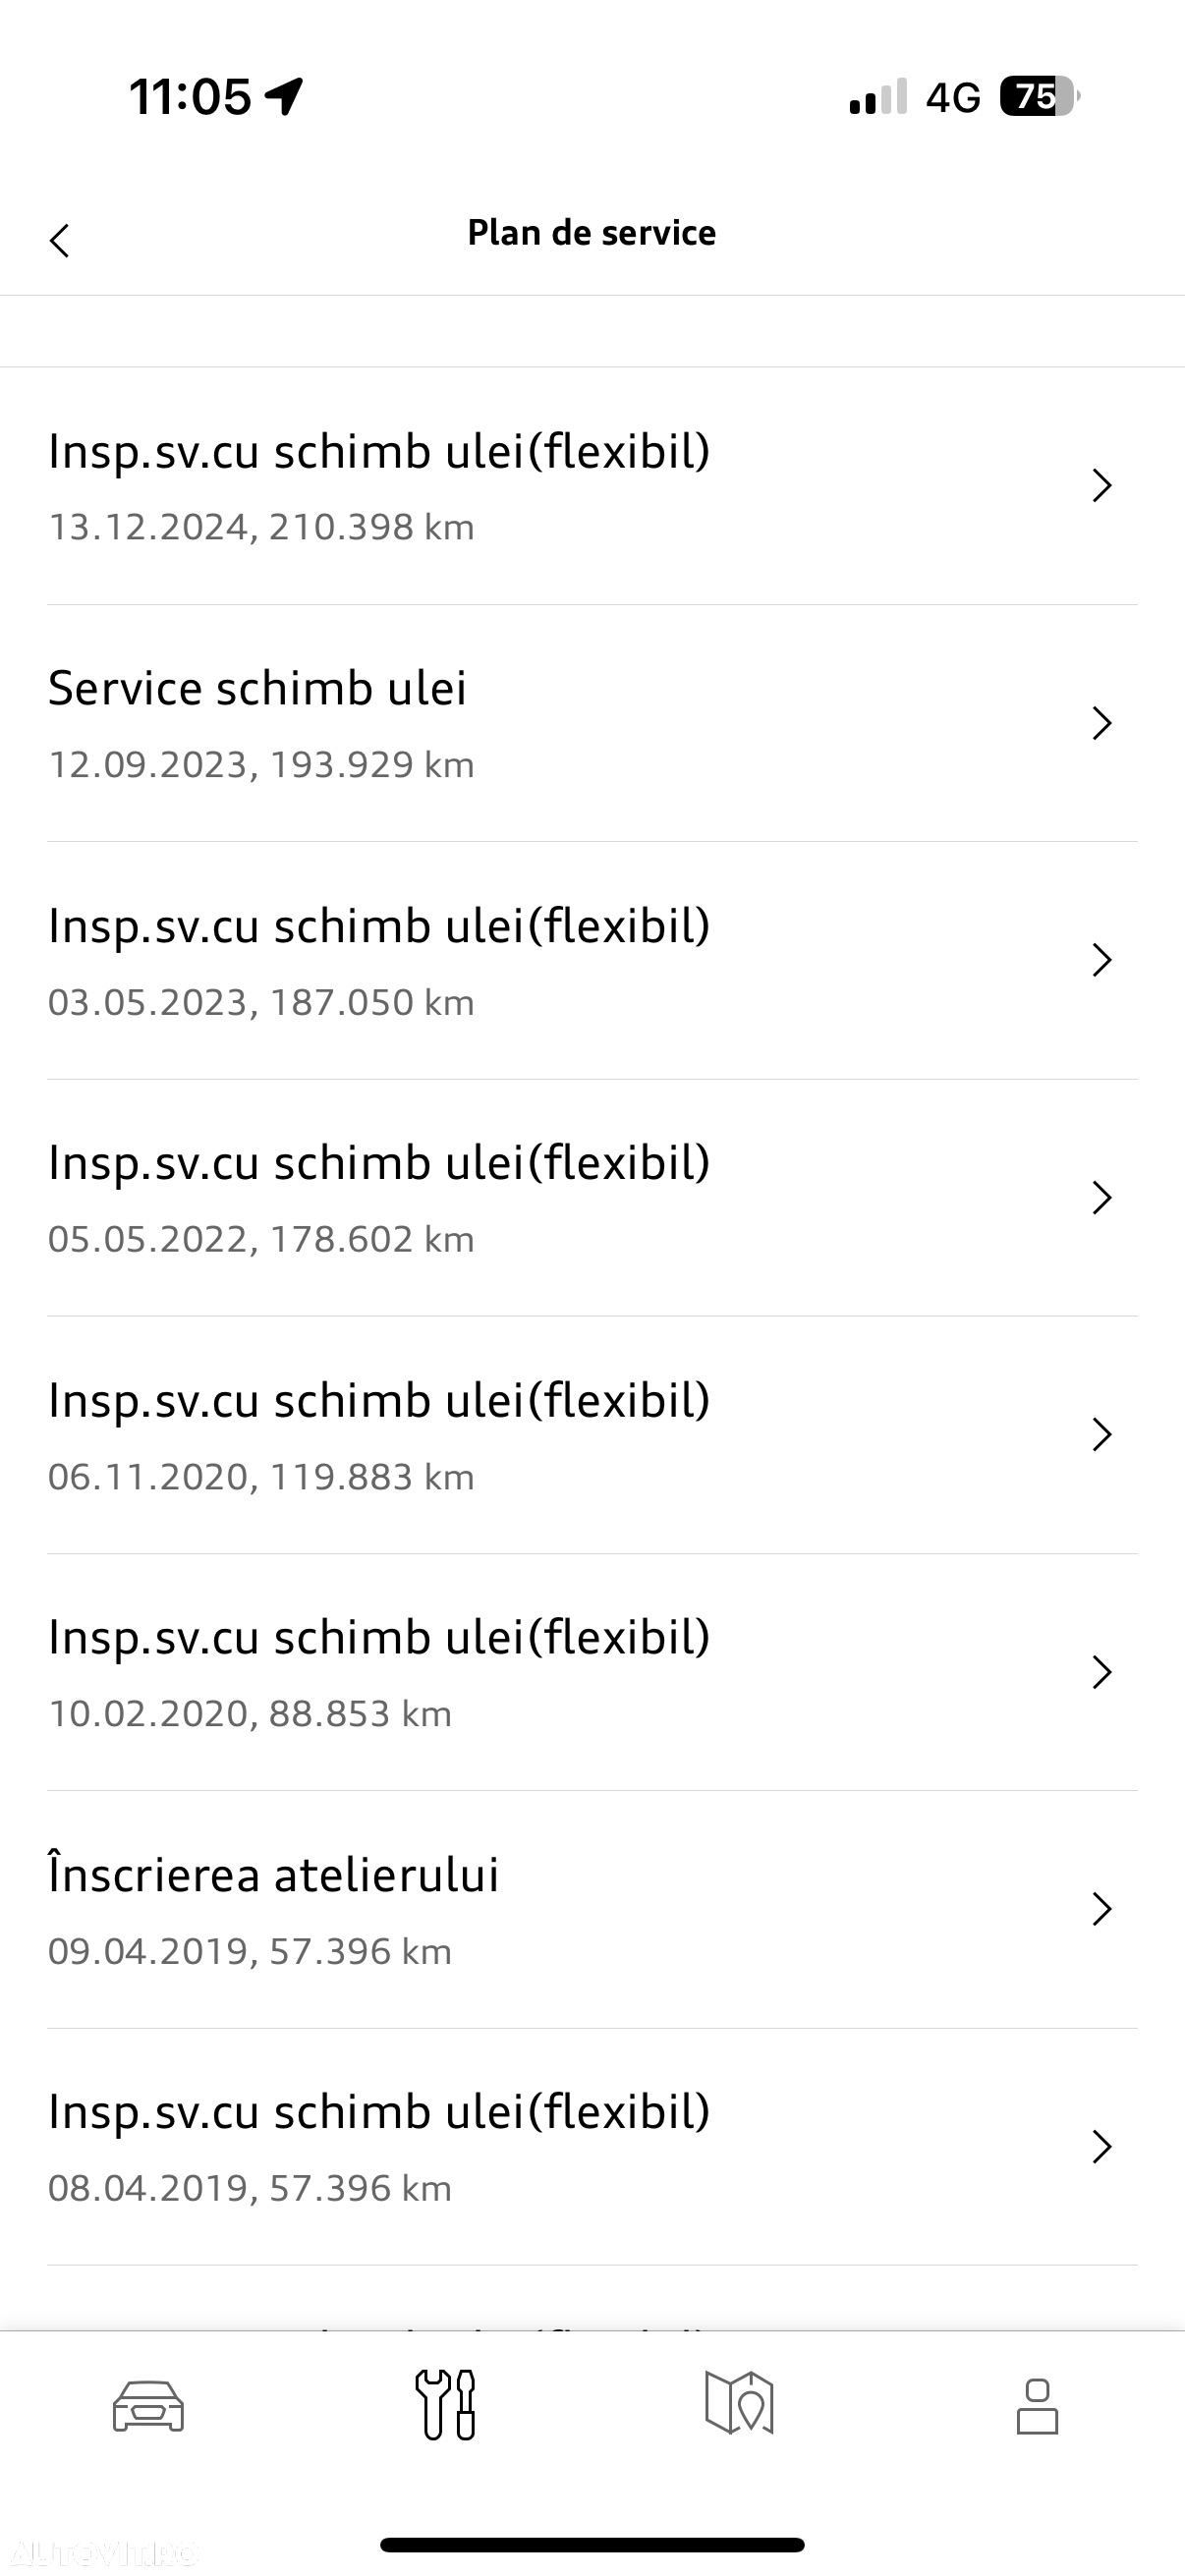Expand chevron for Înscrierea atelierului entry

click(1102, 1909)
